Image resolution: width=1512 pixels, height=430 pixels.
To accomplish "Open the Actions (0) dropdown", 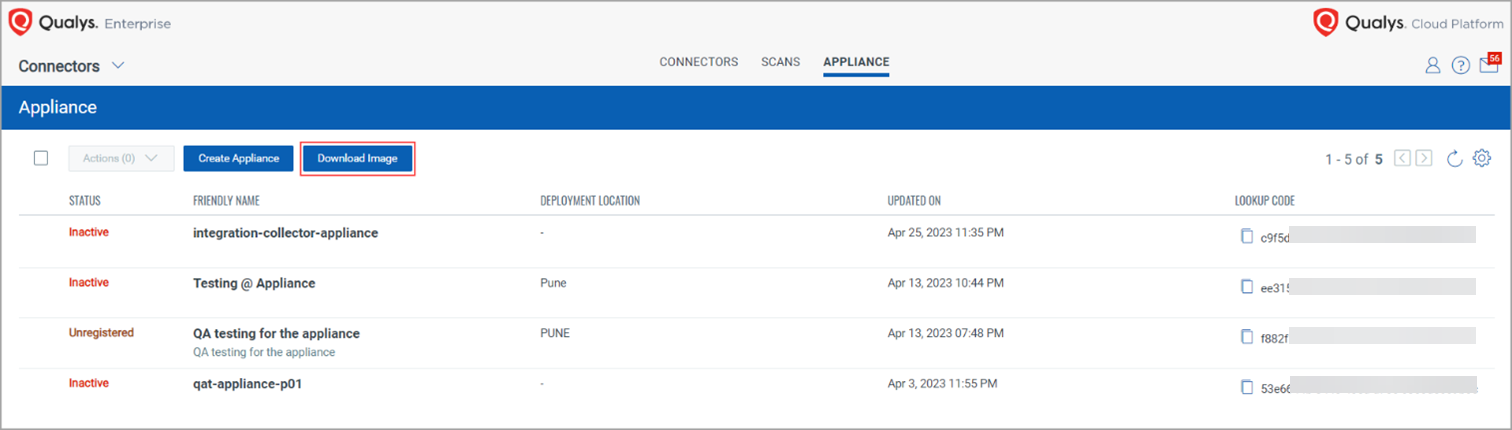I will [x=121, y=158].
